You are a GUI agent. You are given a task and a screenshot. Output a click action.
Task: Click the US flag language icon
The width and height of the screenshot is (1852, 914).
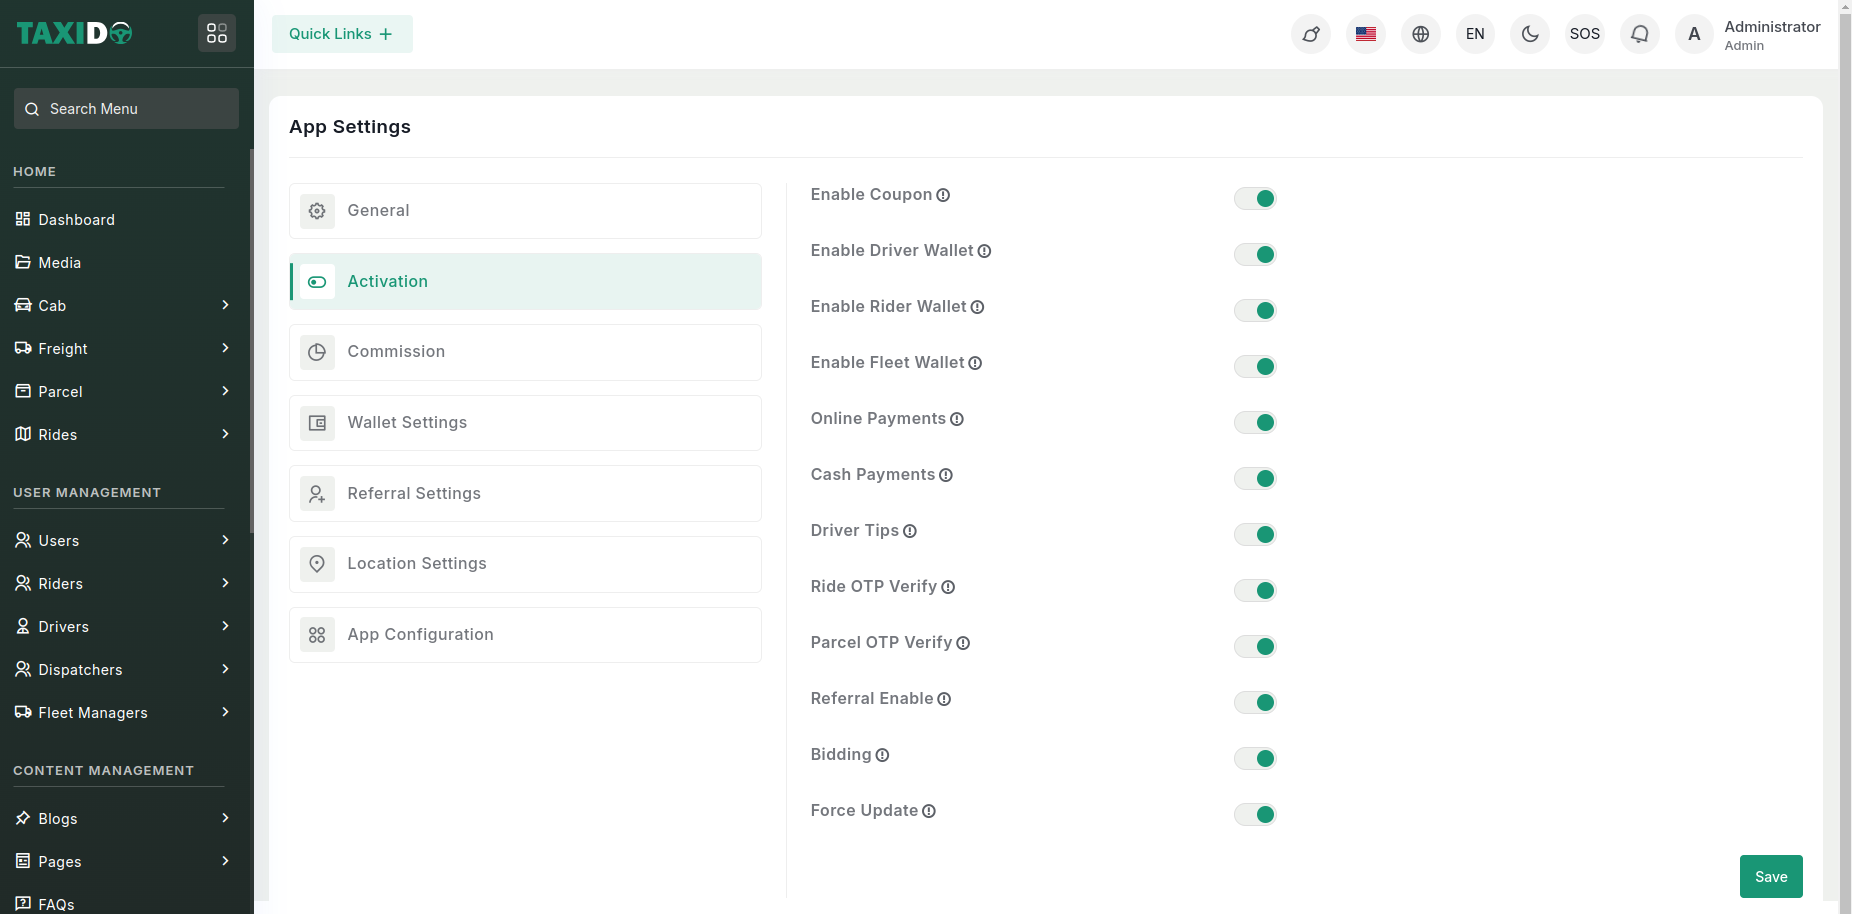point(1366,34)
